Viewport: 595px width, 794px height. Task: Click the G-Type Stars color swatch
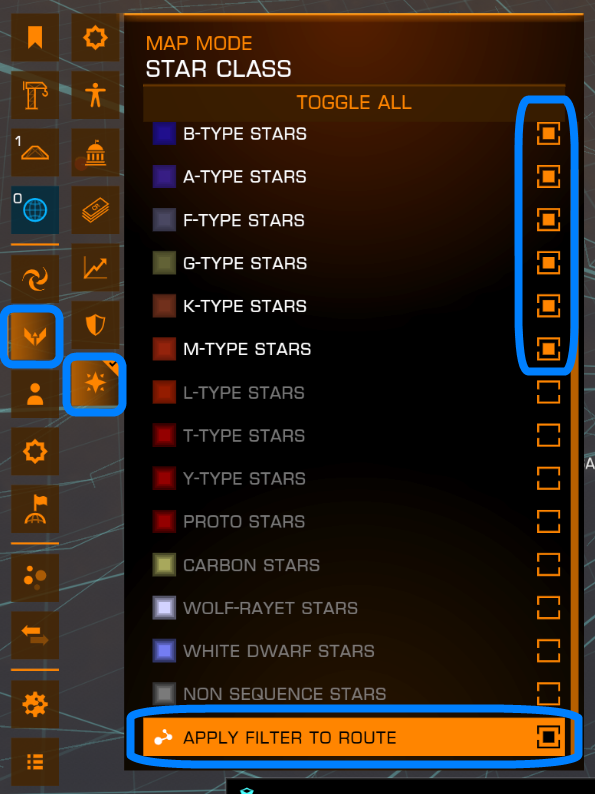tap(164, 263)
